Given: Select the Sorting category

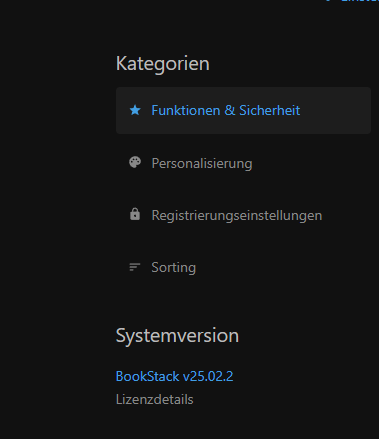Looking at the screenshot, I should point(243,267).
